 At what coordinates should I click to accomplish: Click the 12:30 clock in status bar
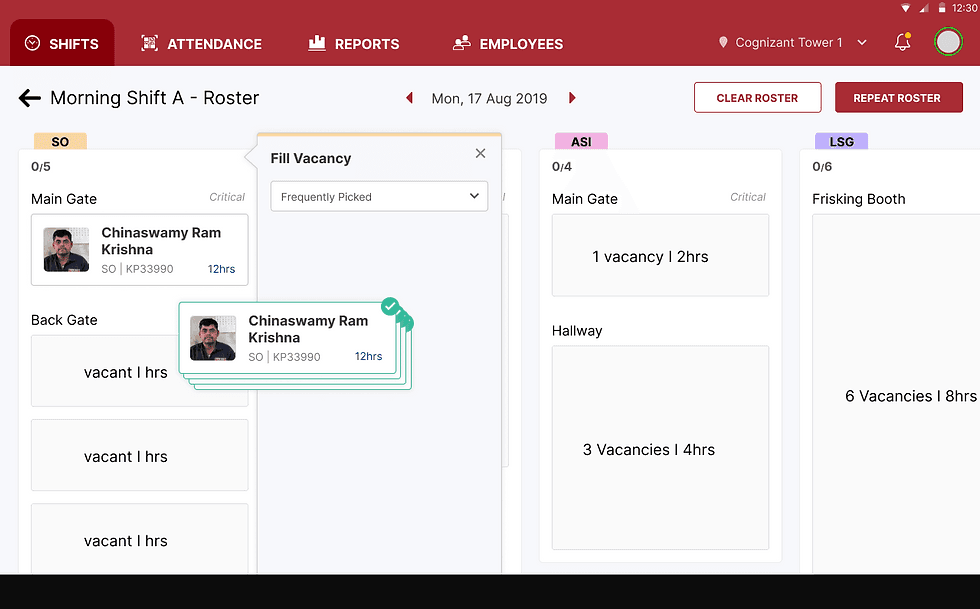[964, 8]
